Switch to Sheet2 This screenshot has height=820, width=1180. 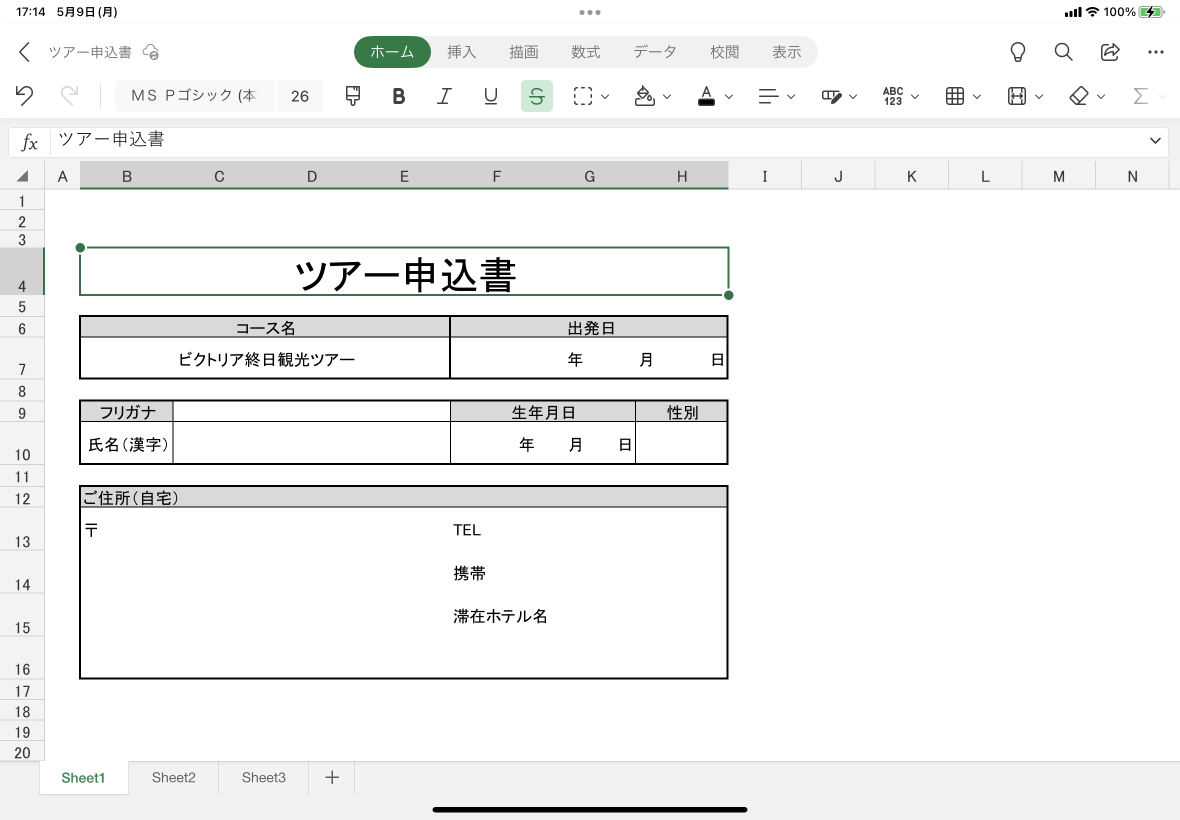click(172, 777)
